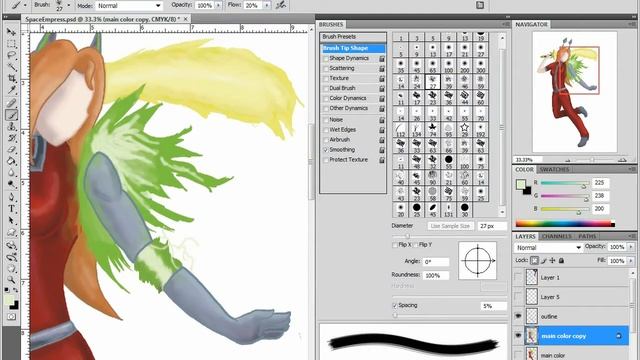Viewport: 640px width, 360px height.
Task: Switch to the Channels tab
Action: pyautogui.click(x=556, y=236)
